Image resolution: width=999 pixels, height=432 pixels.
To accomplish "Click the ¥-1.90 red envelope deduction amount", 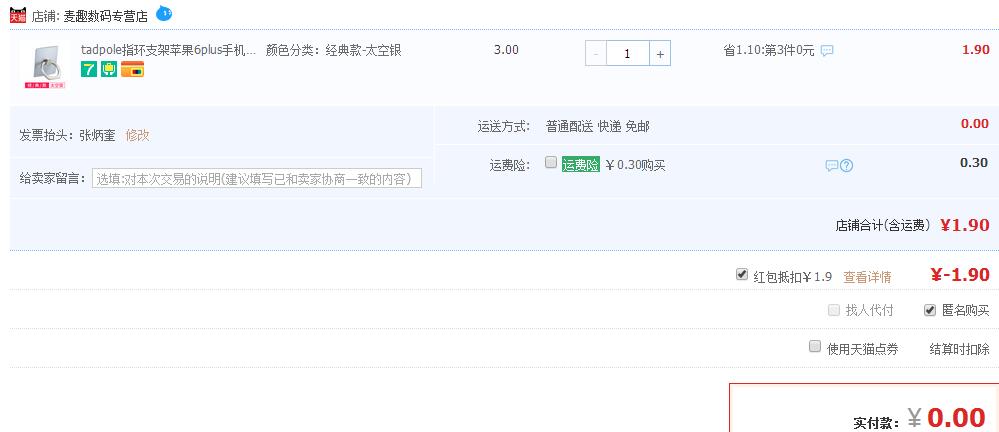I will click(x=959, y=275).
